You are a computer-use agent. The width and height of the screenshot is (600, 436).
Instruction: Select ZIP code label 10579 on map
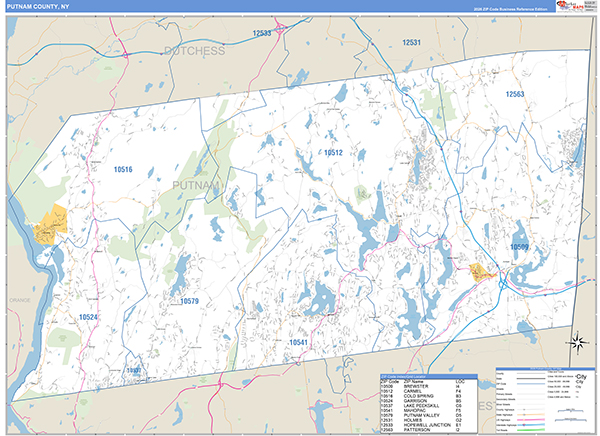tap(189, 301)
